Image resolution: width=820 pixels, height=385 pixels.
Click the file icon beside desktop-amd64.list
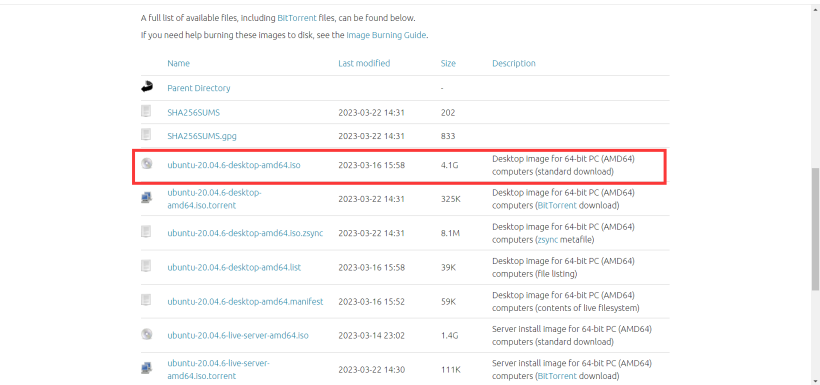[x=146, y=266]
